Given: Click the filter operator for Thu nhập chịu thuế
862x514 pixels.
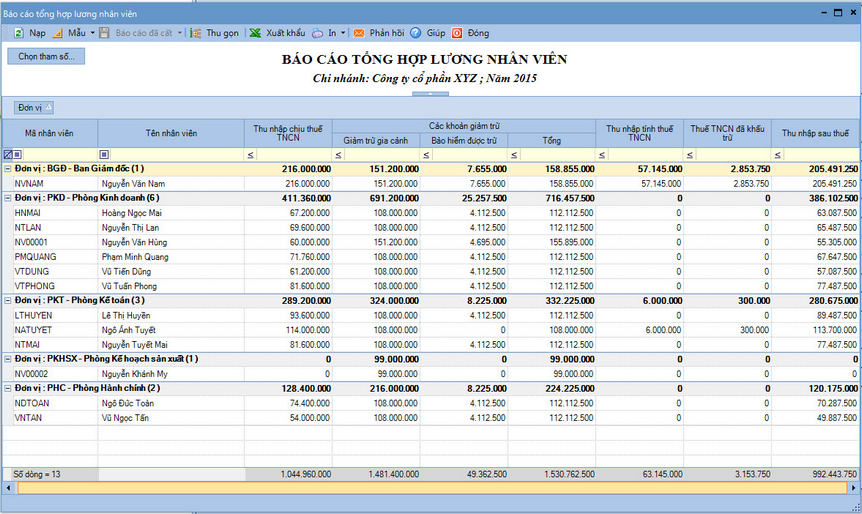Looking at the screenshot, I should (251, 155).
